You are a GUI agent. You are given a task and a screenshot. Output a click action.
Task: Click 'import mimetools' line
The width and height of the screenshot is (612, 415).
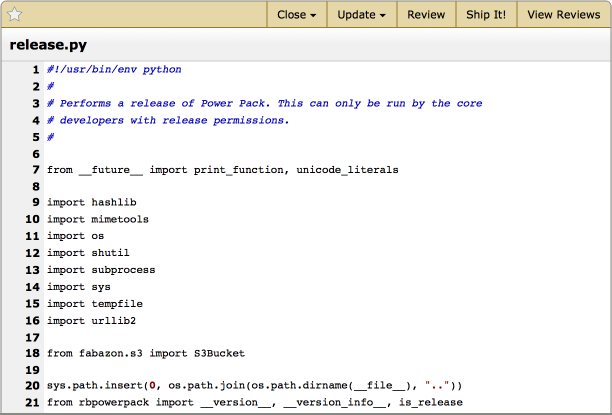click(98, 219)
